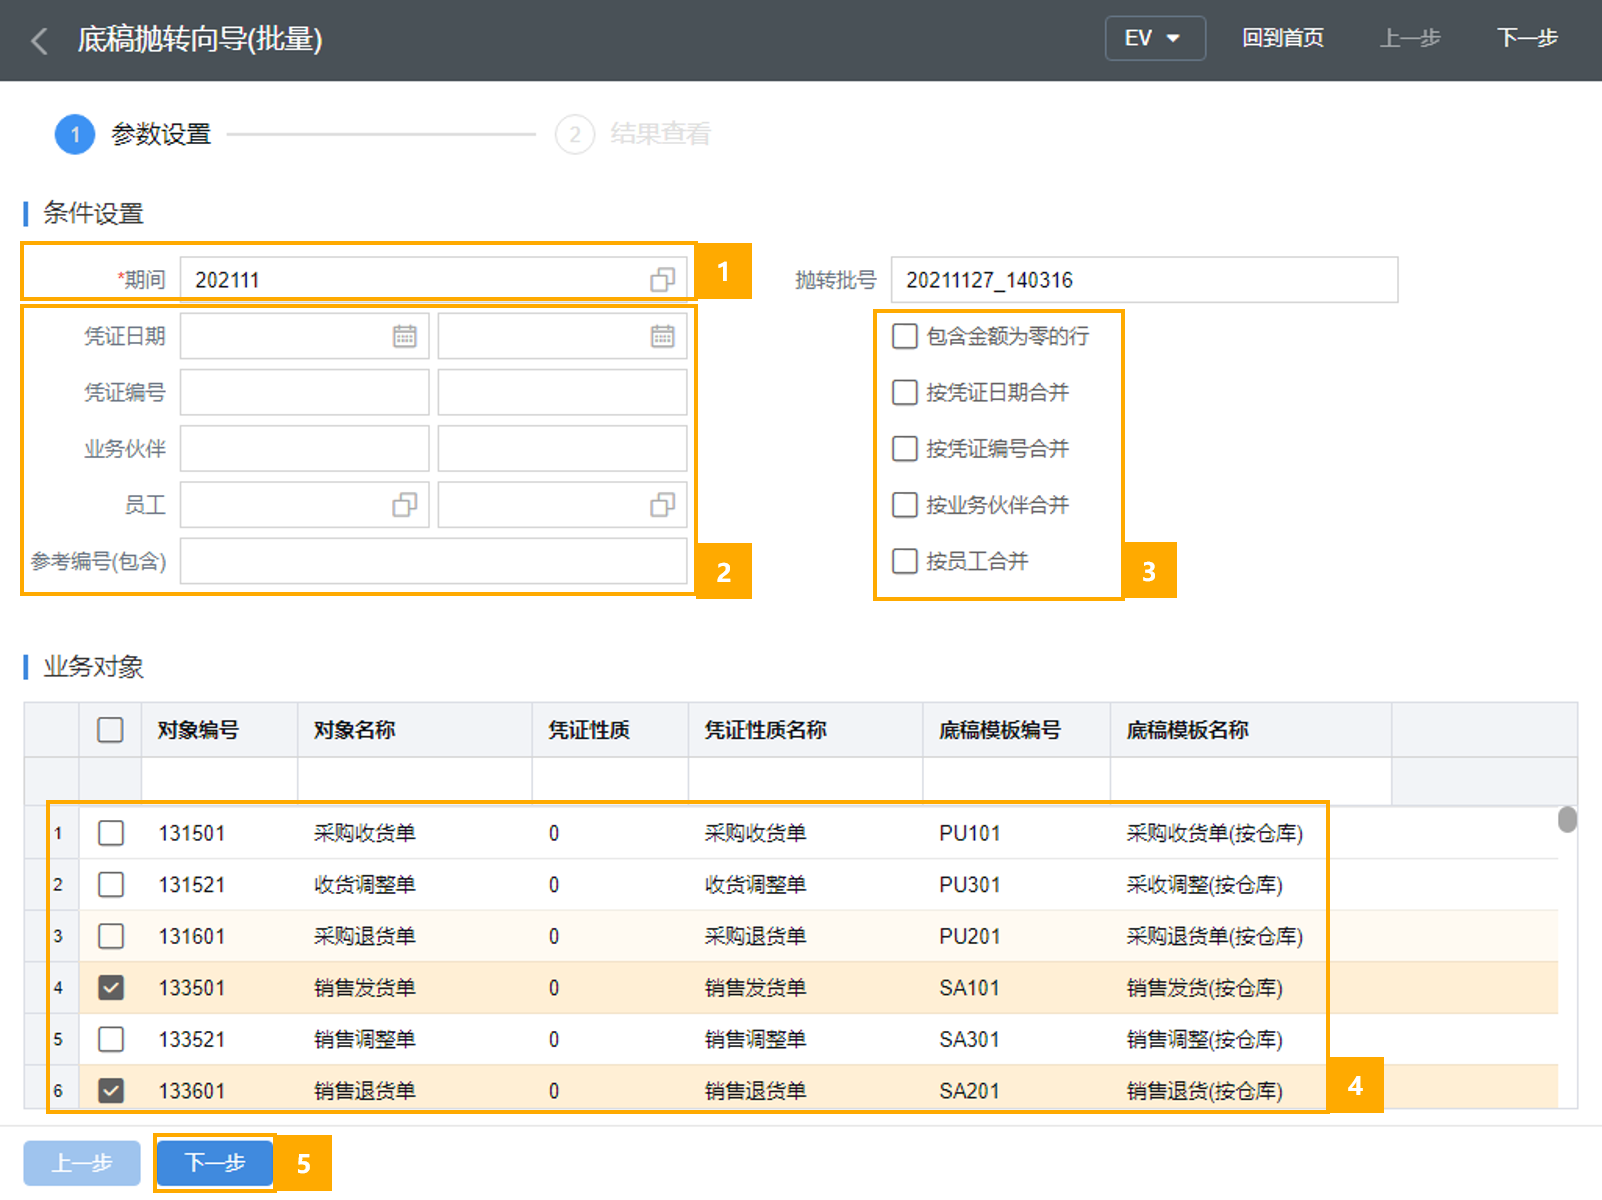Uncheck row 133501 销售发货单 checkbox
The image size is (1602, 1200).
[111, 988]
